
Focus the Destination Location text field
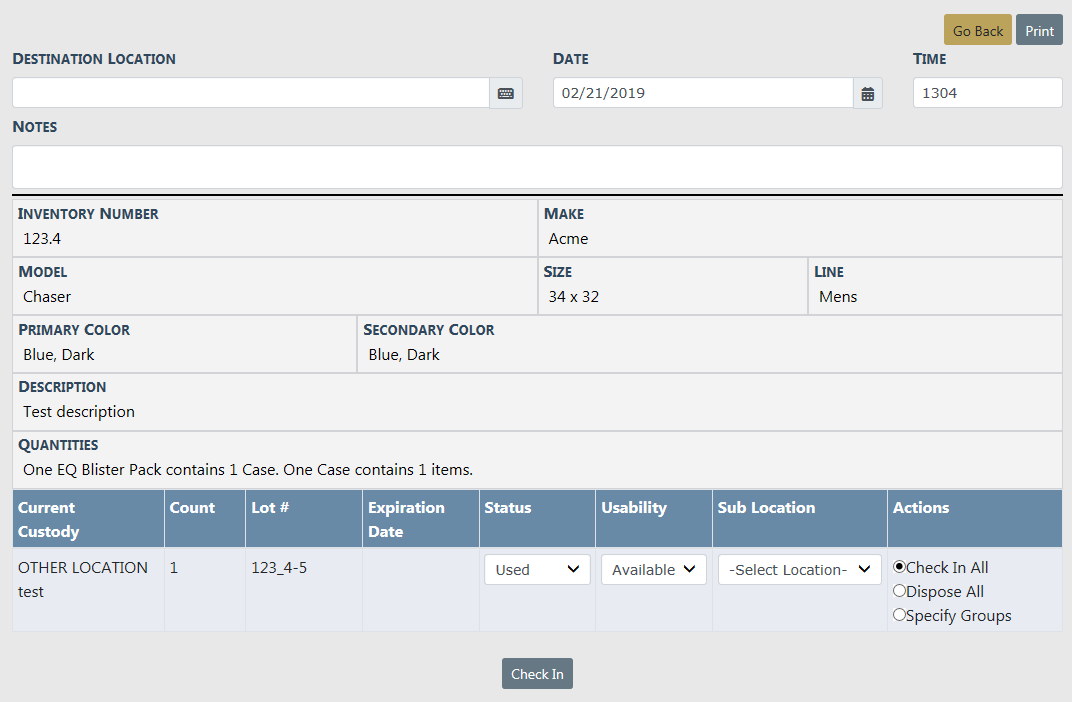tap(250, 93)
